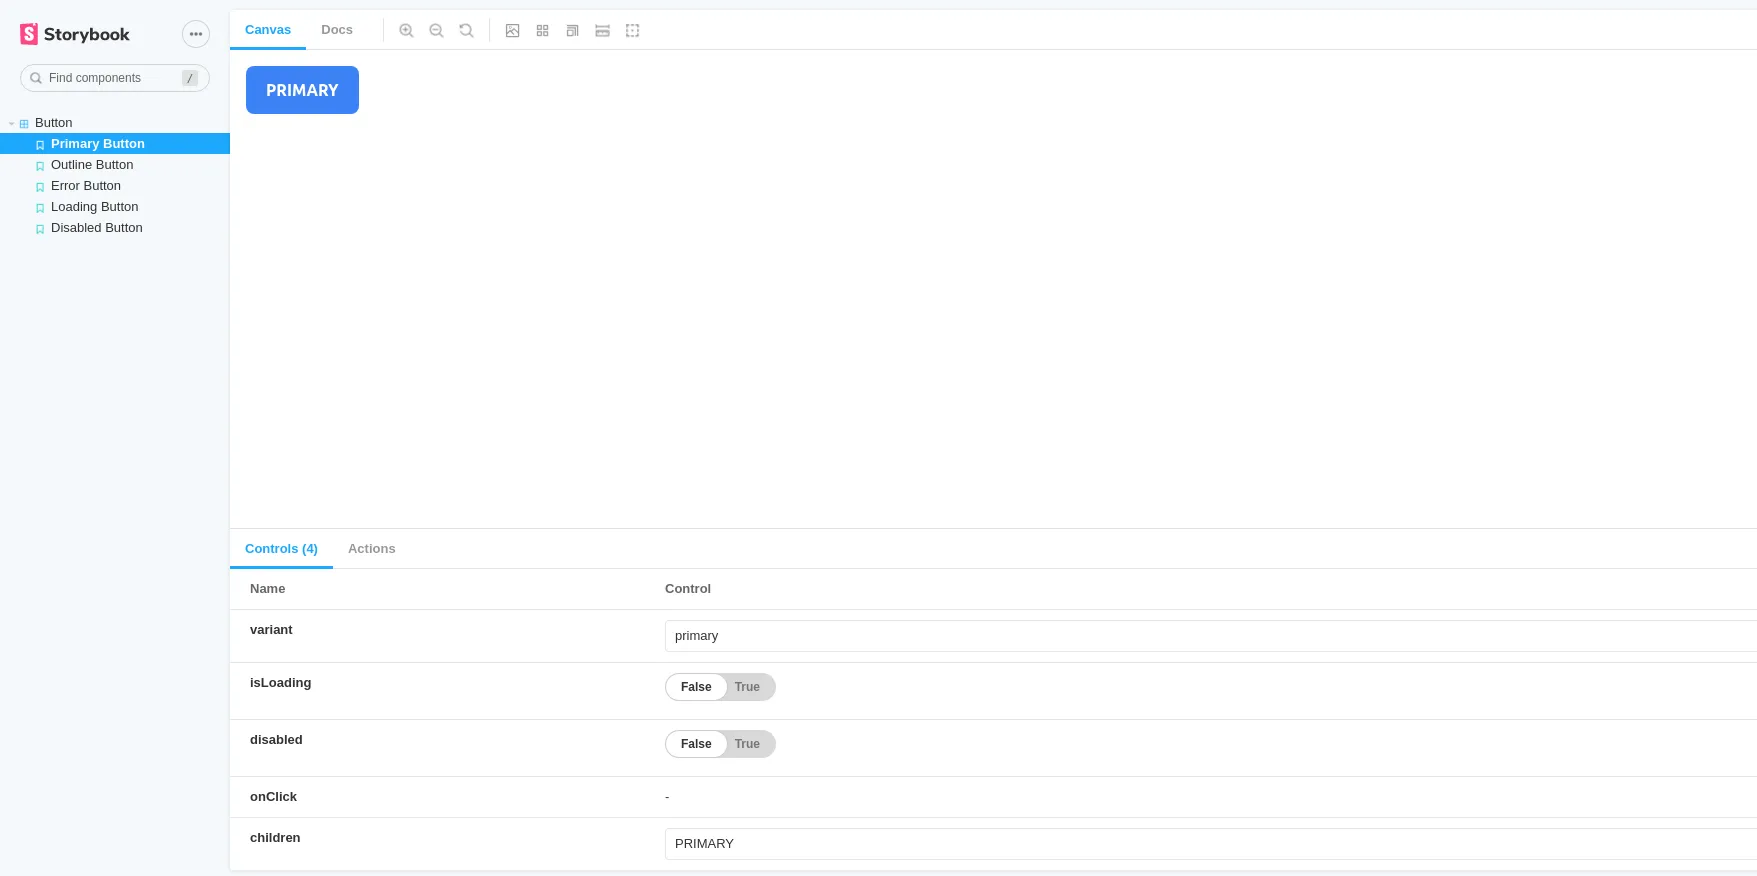Click the blue PRIMARY button in canvas

pyautogui.click(x=302, y=90)
